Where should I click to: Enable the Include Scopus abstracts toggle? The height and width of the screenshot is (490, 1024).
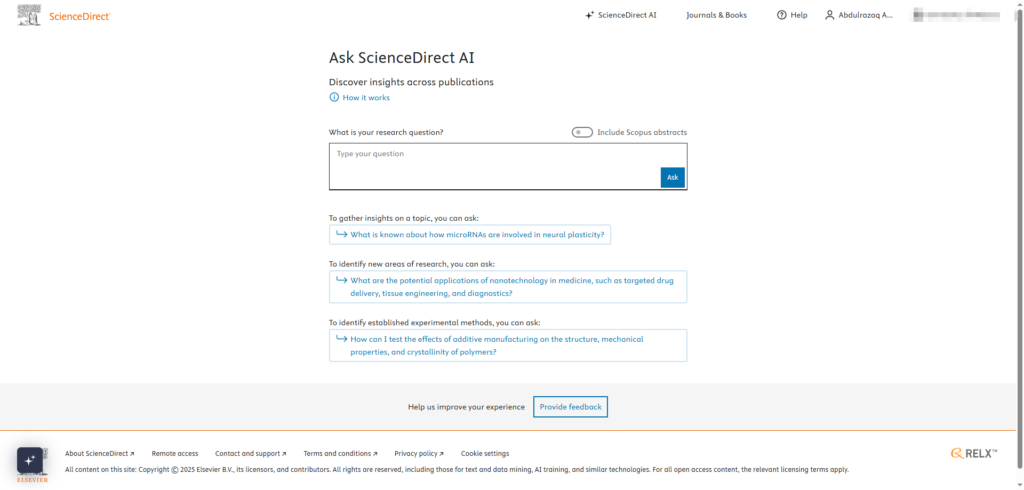pos(582,132)
